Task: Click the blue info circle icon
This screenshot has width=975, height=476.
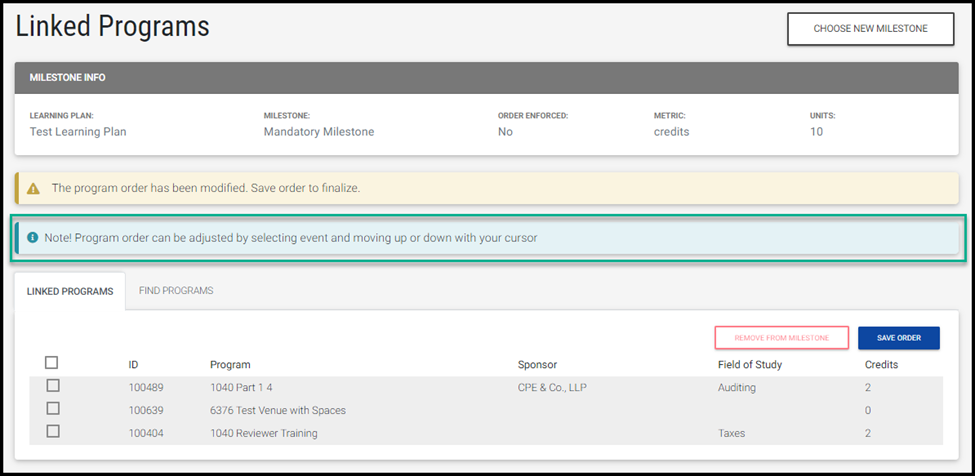Action: point(33,238)
